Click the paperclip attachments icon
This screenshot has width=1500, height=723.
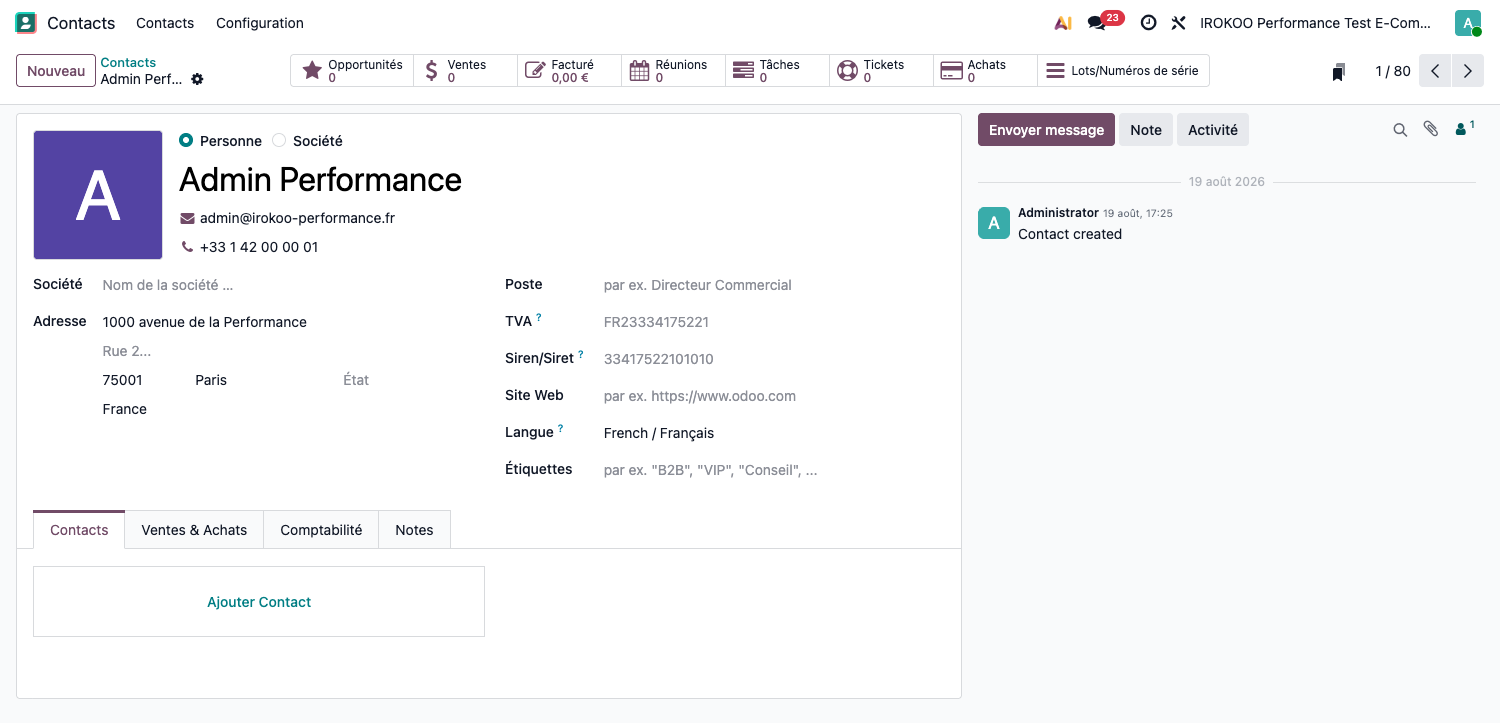pos(1431,129)
